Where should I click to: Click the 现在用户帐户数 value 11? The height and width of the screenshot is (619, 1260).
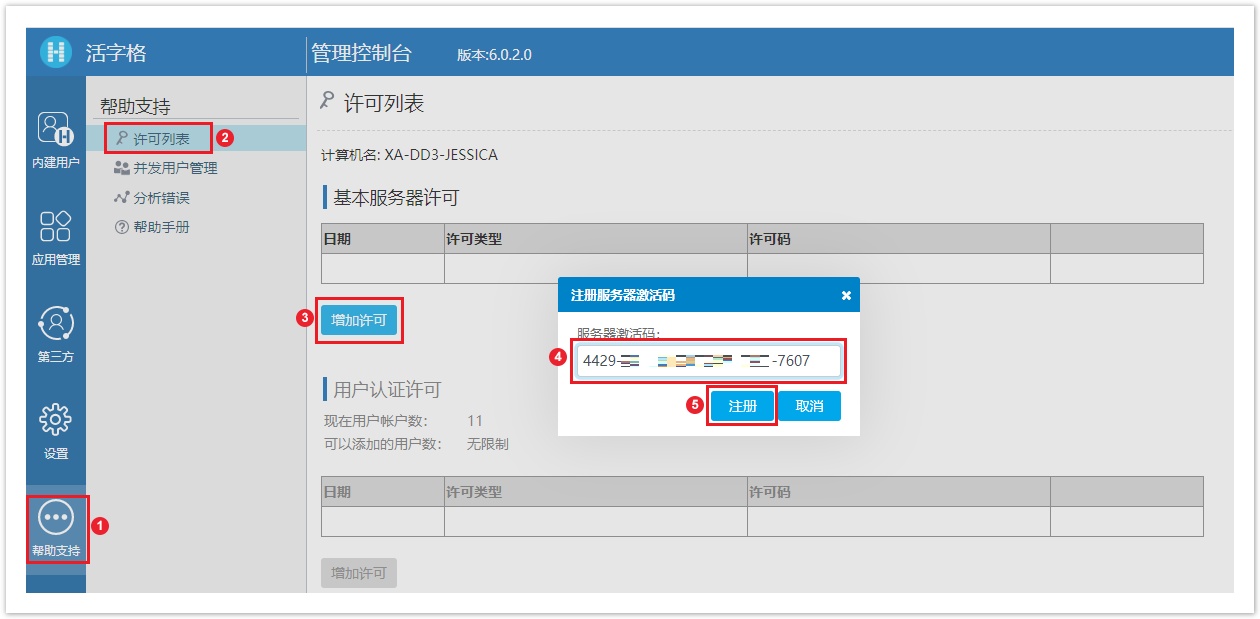(x=475, y=420)
